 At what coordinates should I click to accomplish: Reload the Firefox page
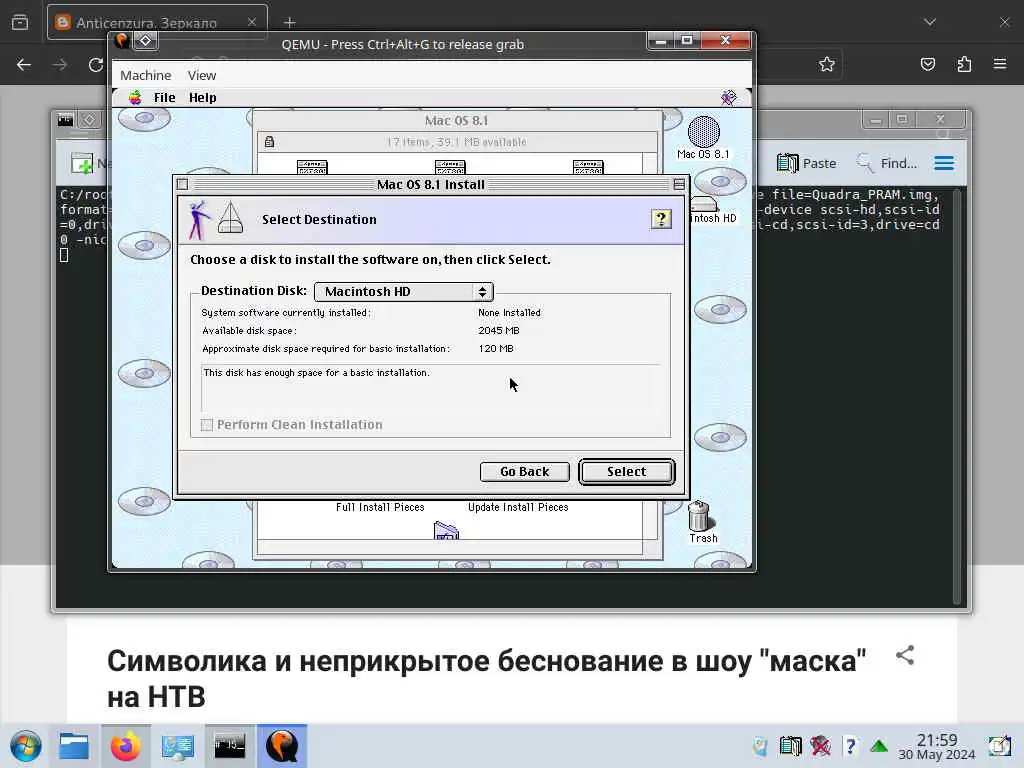[x=96, y=65]
